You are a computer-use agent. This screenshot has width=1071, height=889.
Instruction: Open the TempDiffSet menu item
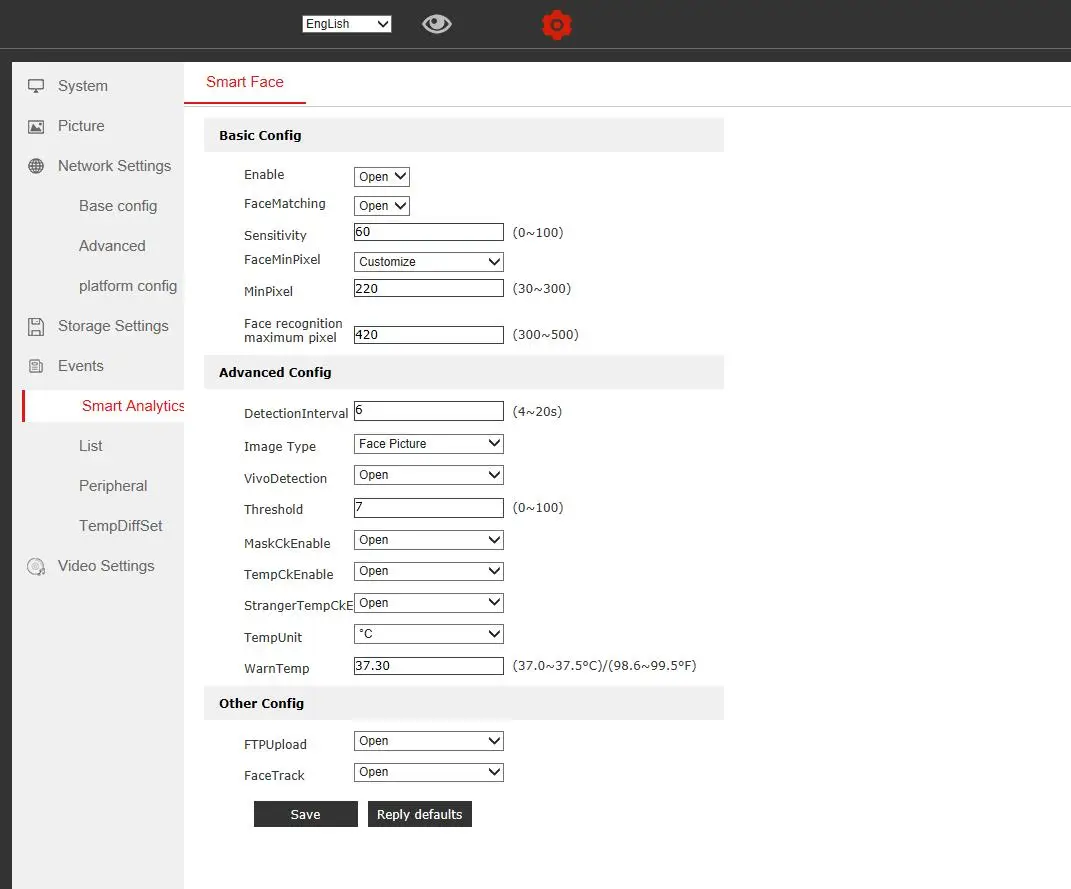point(120,526)
